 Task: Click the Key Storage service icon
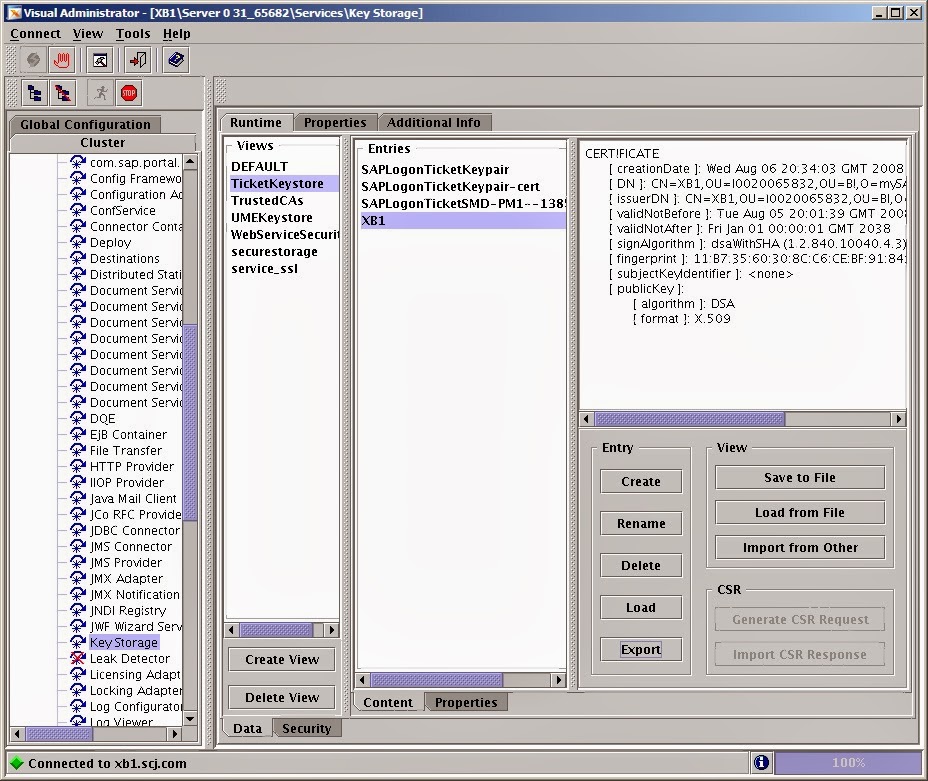(78, 642)
